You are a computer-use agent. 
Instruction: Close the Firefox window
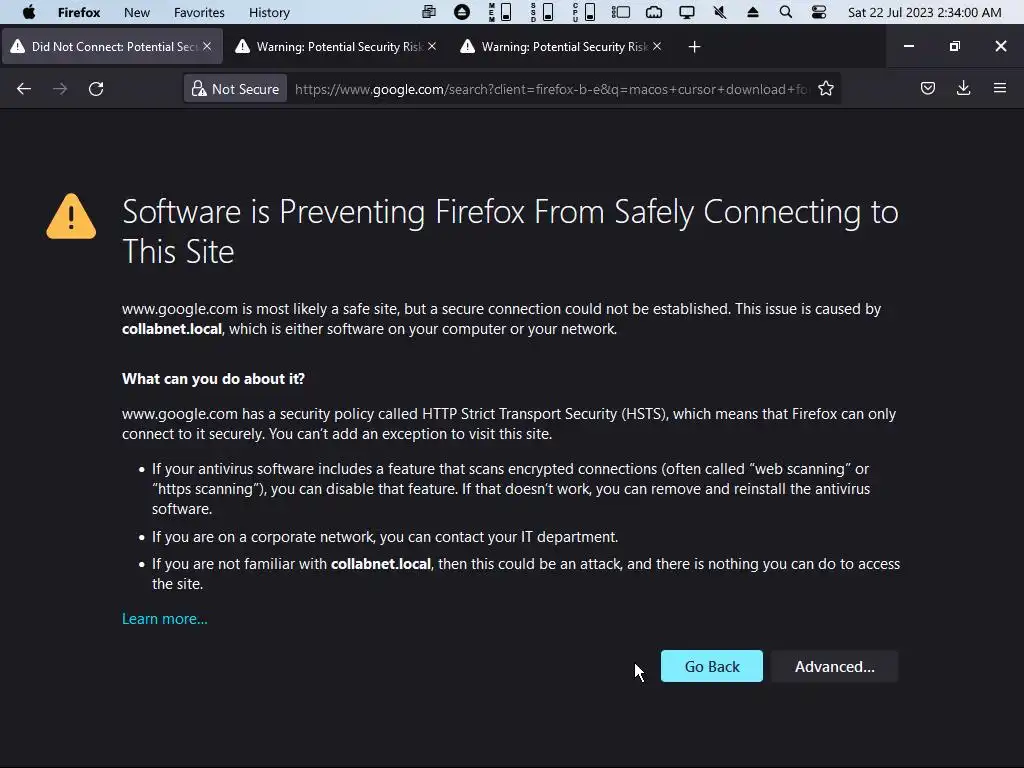[x=1000, y=46]
